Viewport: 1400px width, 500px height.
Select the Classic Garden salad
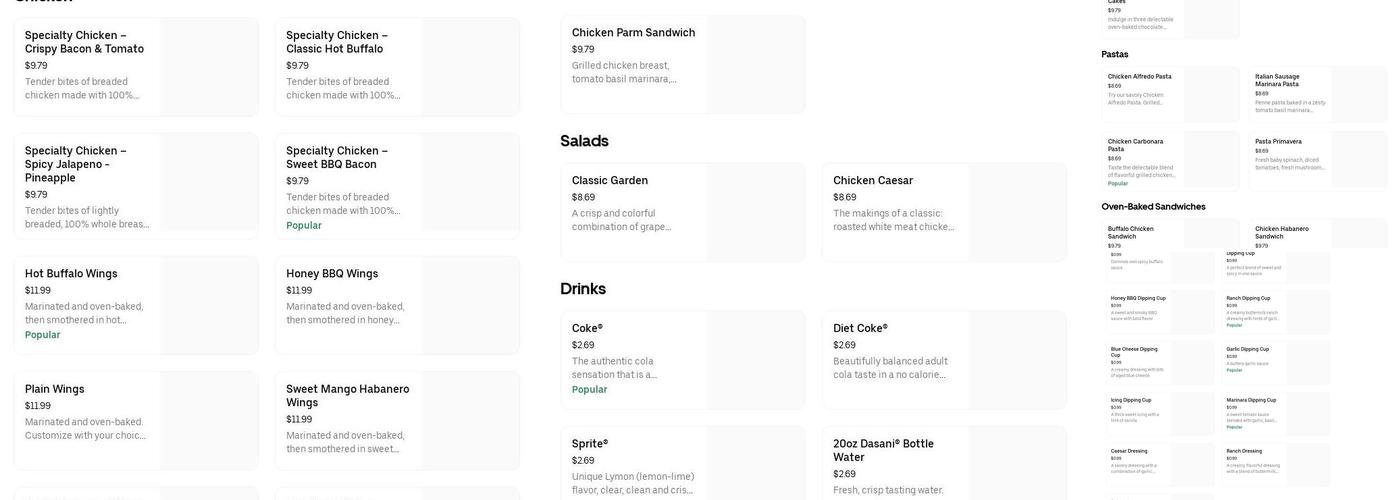[x=682, y=212]
